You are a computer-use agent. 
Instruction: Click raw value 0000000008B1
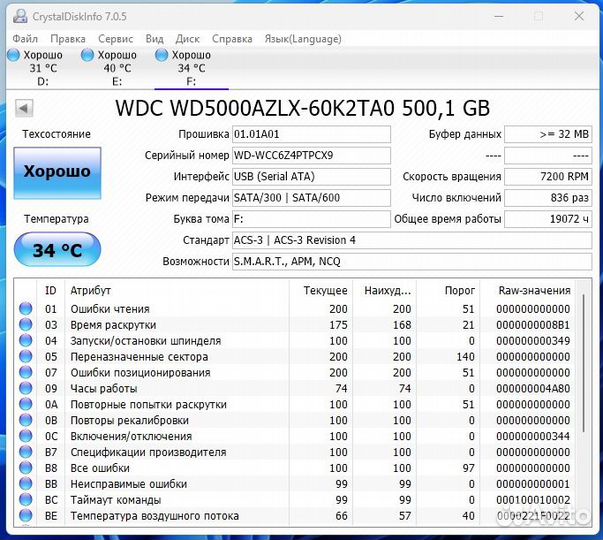pyautogui.click(x=533, y=325)
